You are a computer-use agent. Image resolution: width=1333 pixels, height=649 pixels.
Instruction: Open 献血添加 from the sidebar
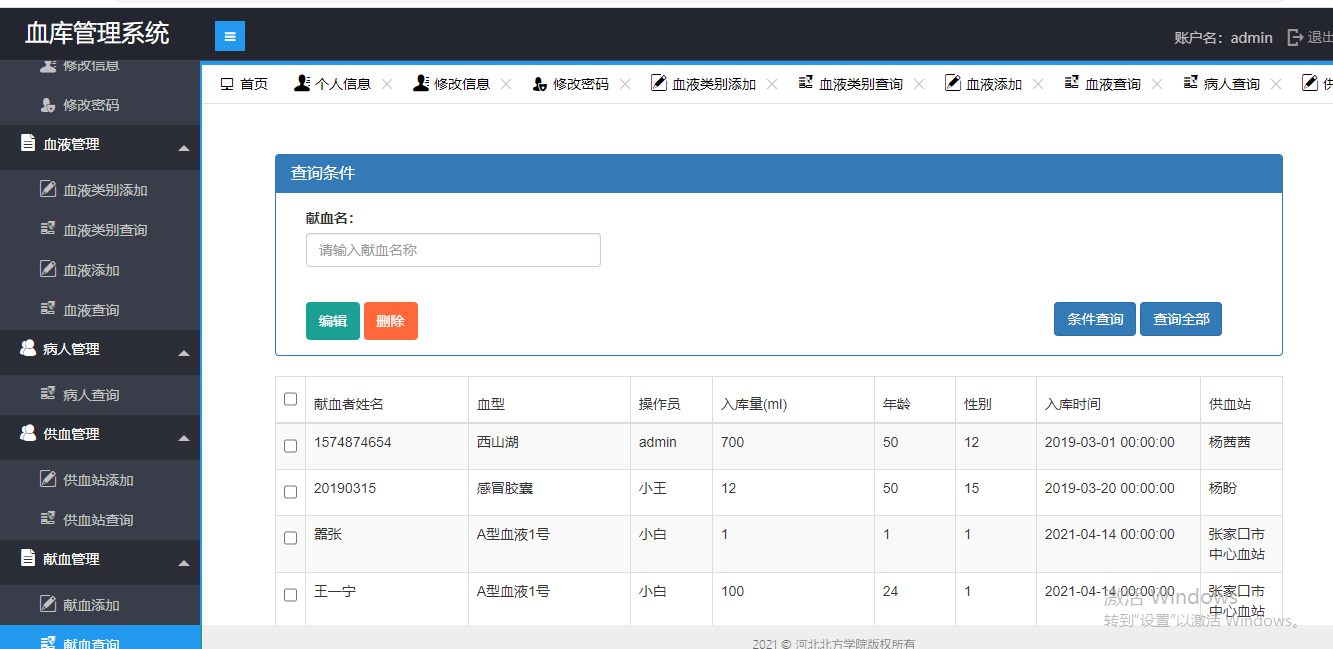(x=100, y=604)
